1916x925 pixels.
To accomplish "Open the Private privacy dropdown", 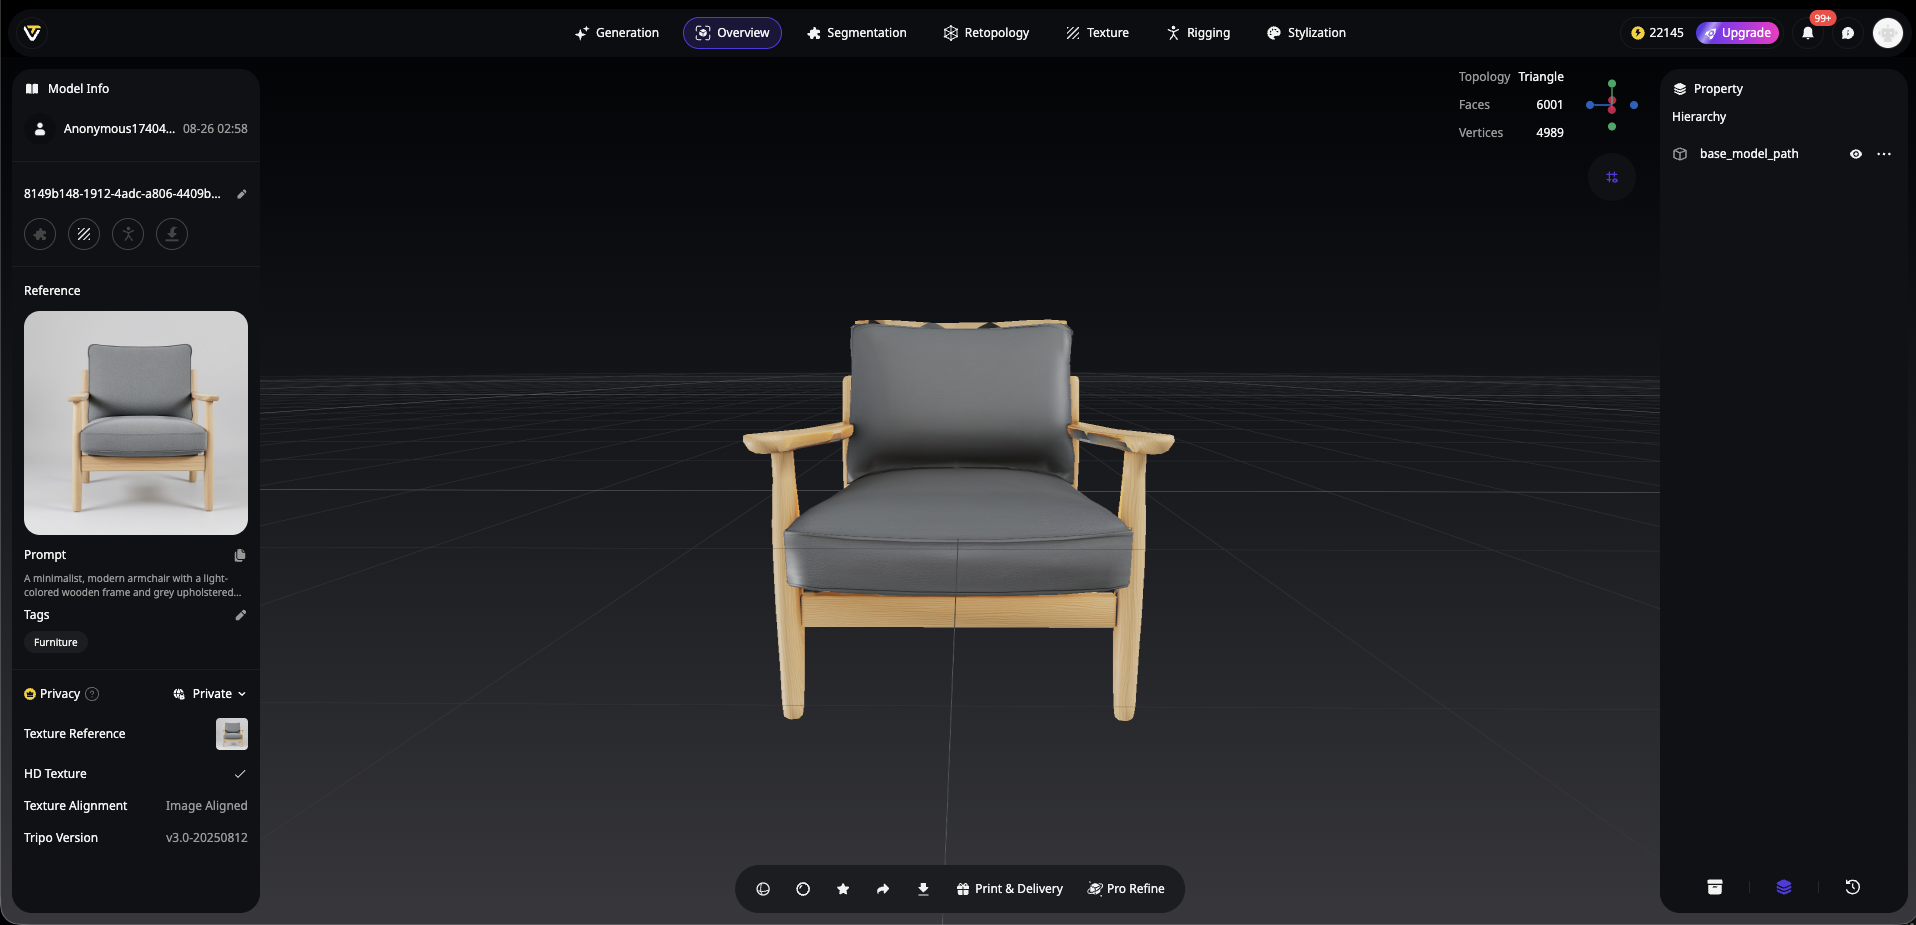I will (210, 694).
